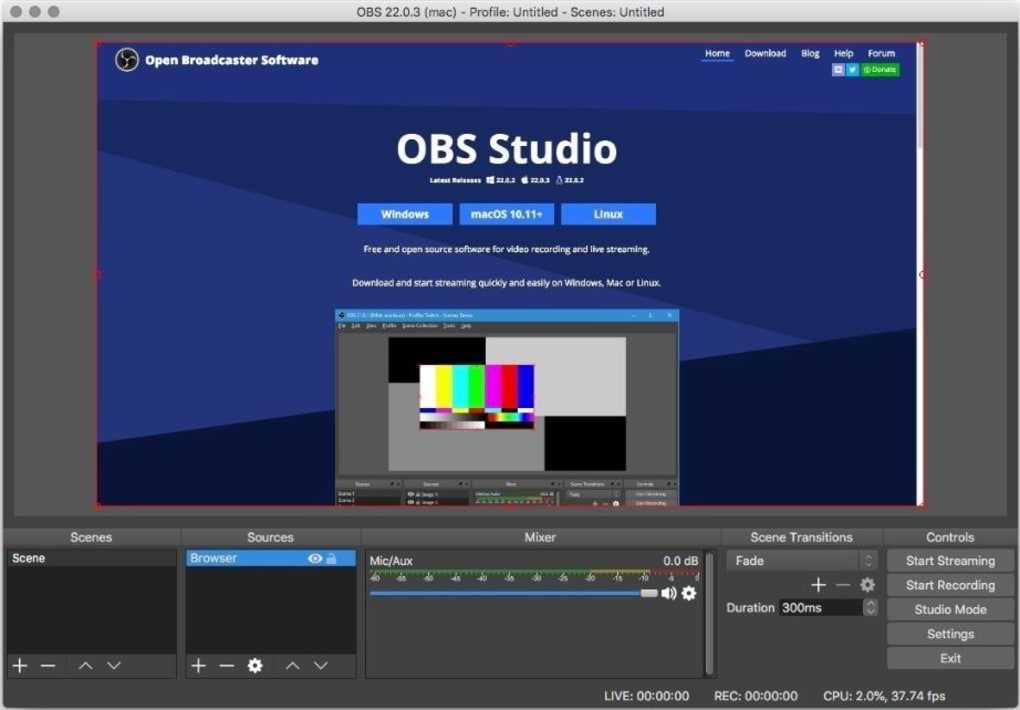Click the CPU usage status text
Viewport: 1020px width, 710px height.
point(884,696)
